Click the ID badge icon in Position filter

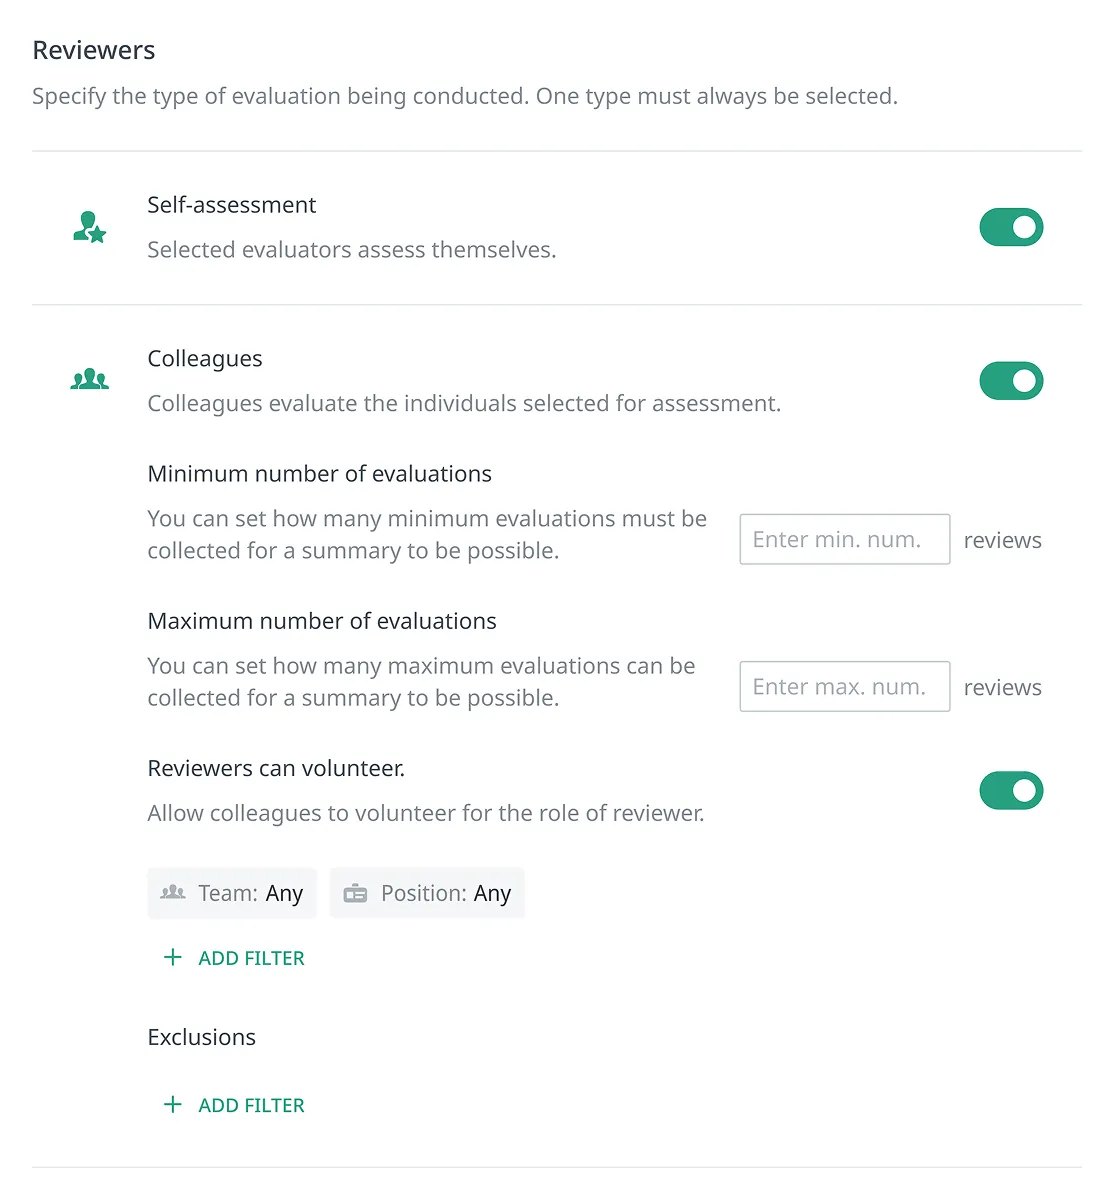point(355,894)
